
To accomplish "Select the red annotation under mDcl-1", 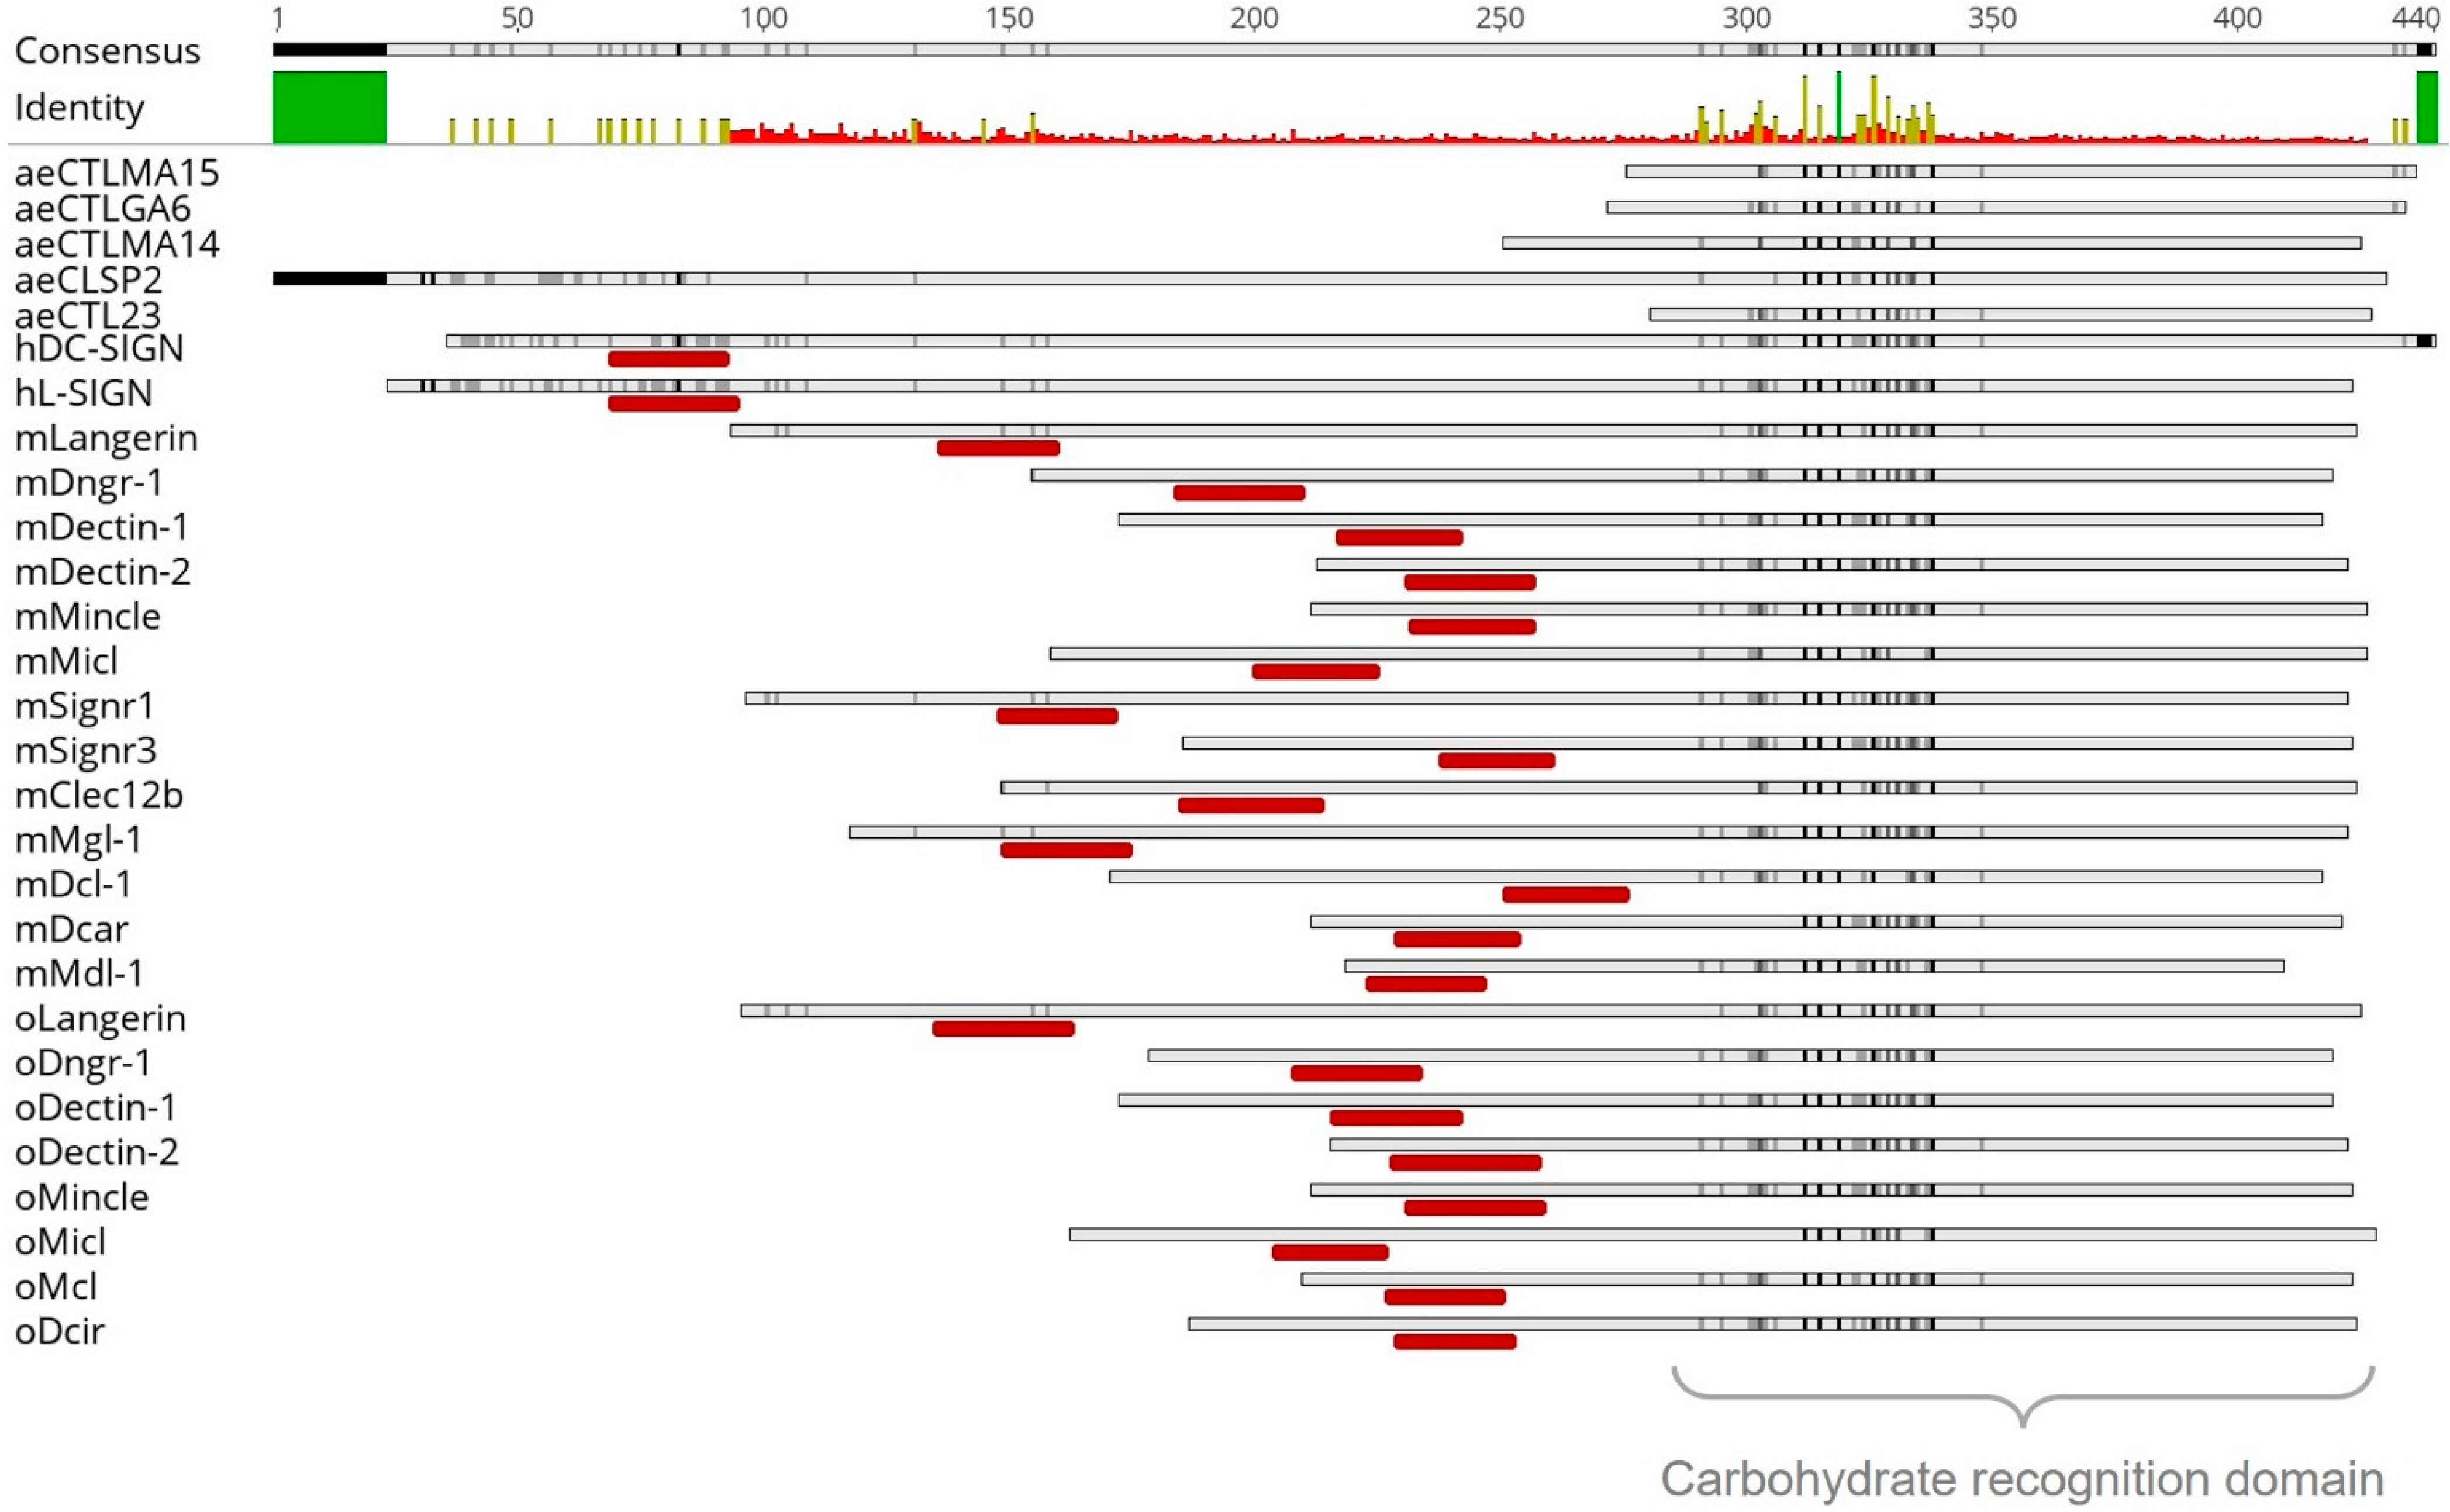I will [1565, 895].
